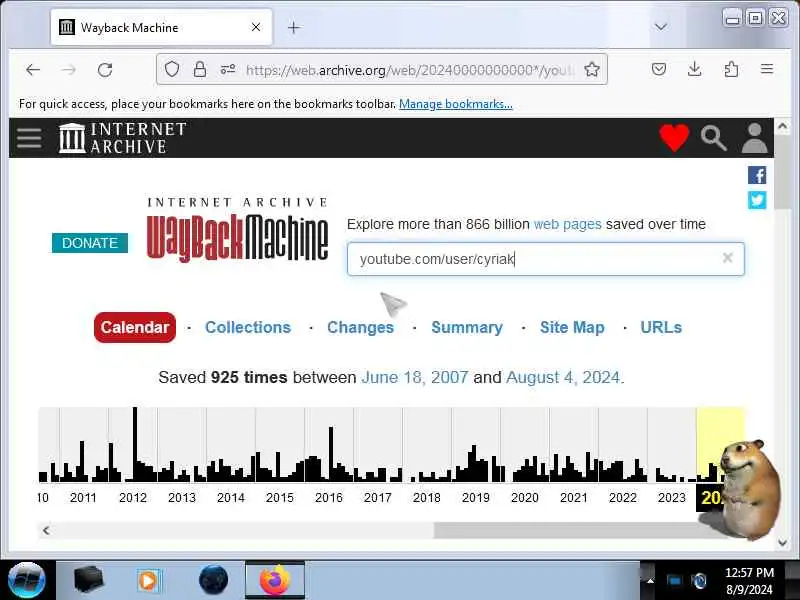The width and height of the screenshot is (800, 600).
Task: Click the page scroll up arrow
Action: click(x=782, y=126)
